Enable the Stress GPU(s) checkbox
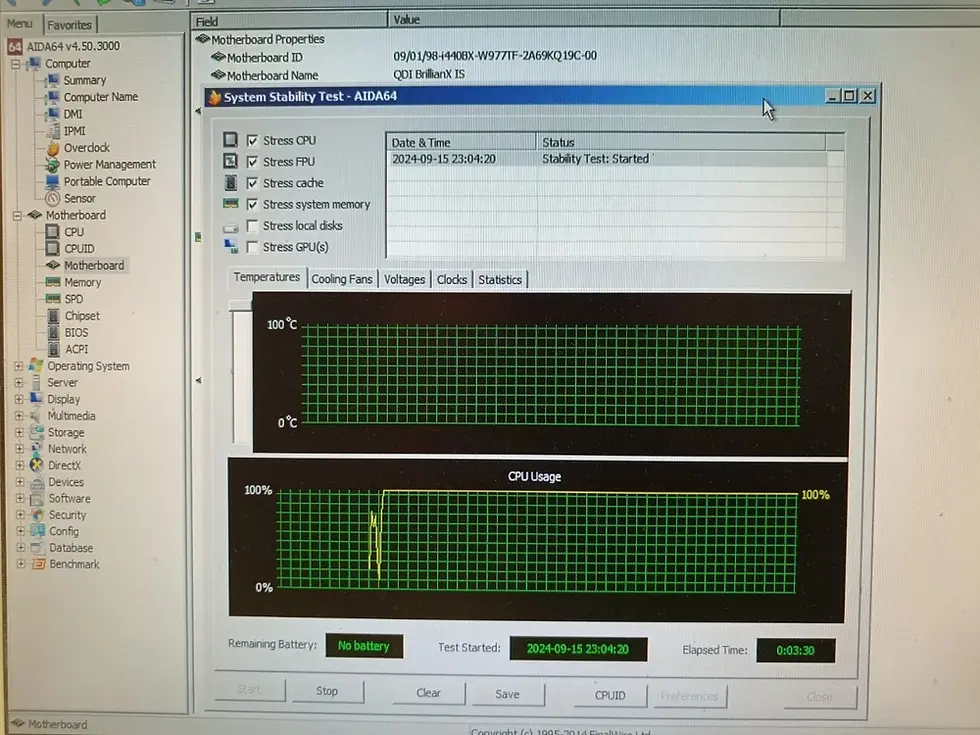Viewport: 980px width, 735px height. tap(252, 247)
